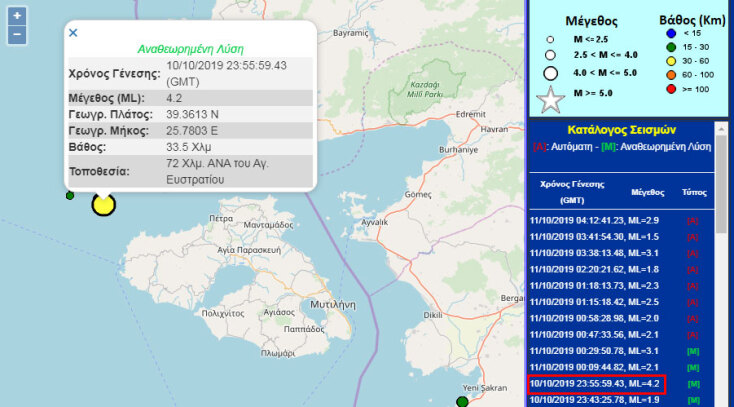734x407 pixels.
Task: Click the circle icon for 2.5 < M <= 4.0
Action: click(550, 55)
